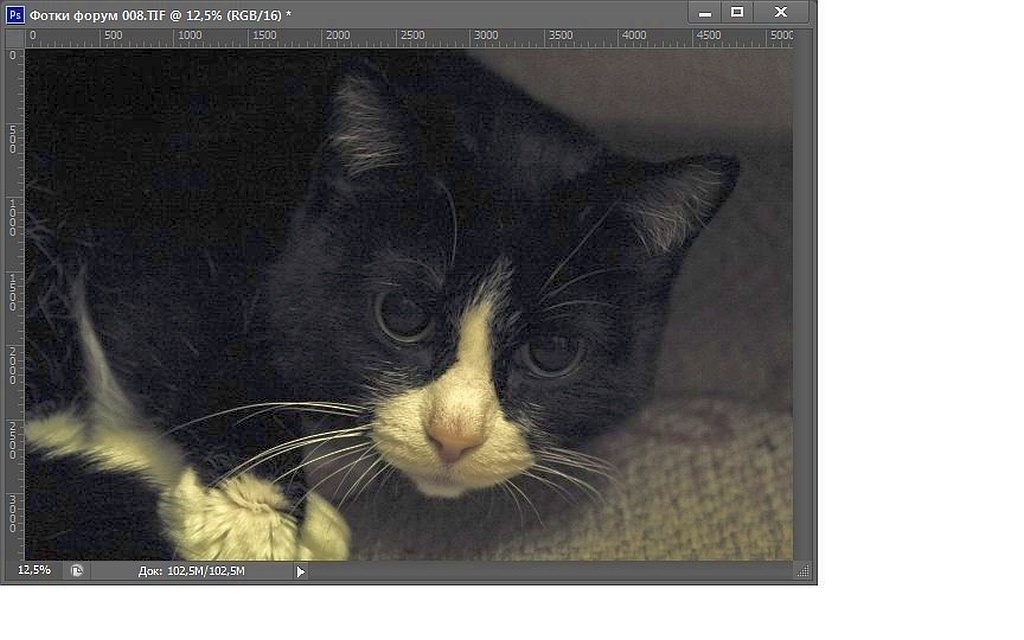Click the 4000 mark on horizontal ruler
Image resolution: width=1024 pixels, height=640 pixels.
point(633,35)
